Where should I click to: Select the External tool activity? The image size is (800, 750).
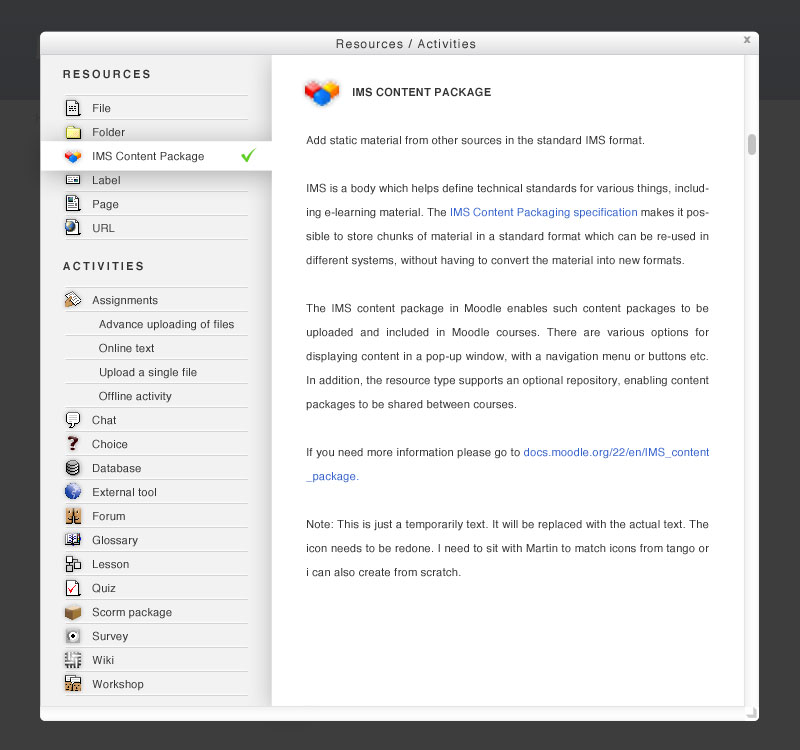[156, 492]
